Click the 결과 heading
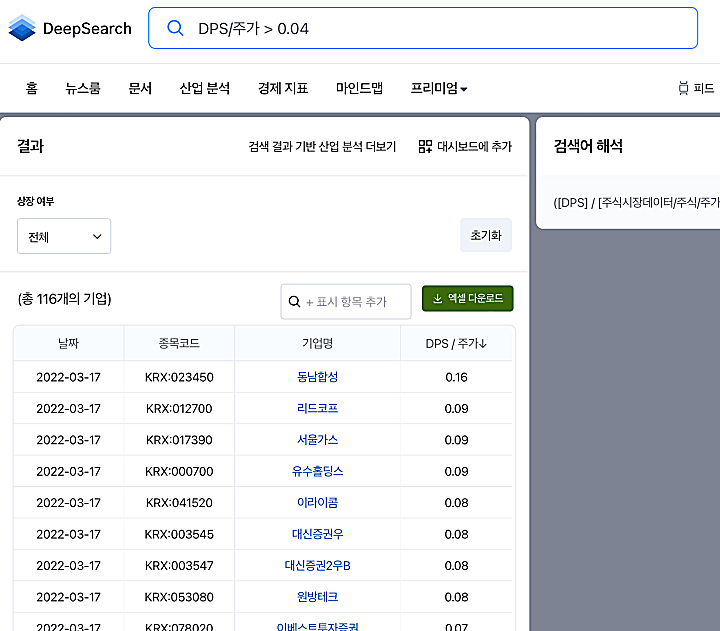The width and height of the screenshot is (720, 631). tap(30, 146)
